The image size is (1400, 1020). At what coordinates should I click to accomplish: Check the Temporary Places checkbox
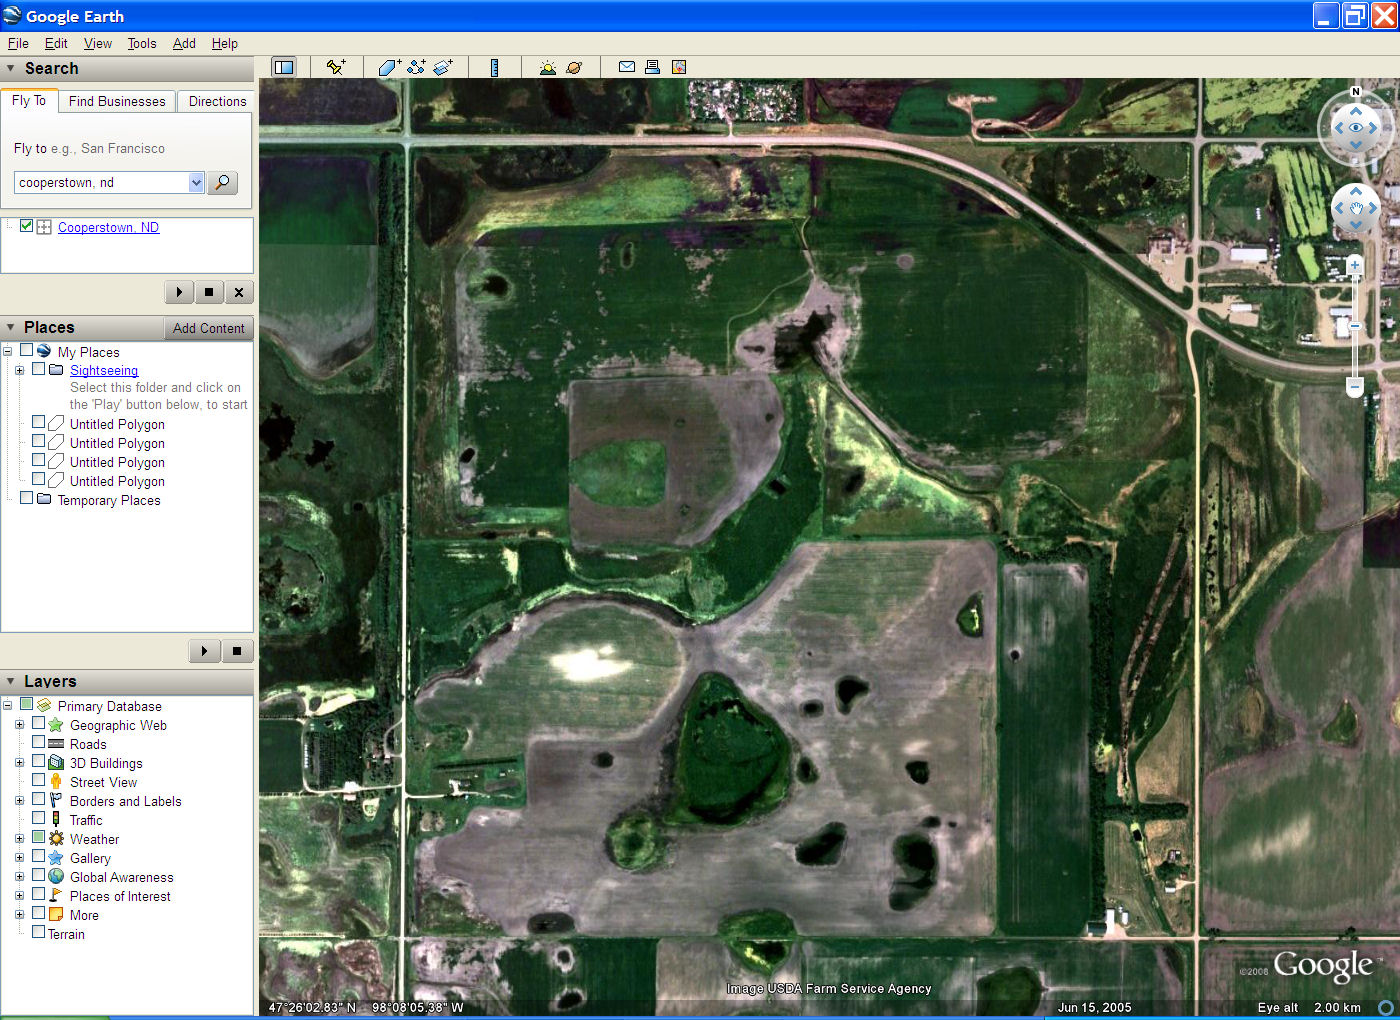click(27, 498)
